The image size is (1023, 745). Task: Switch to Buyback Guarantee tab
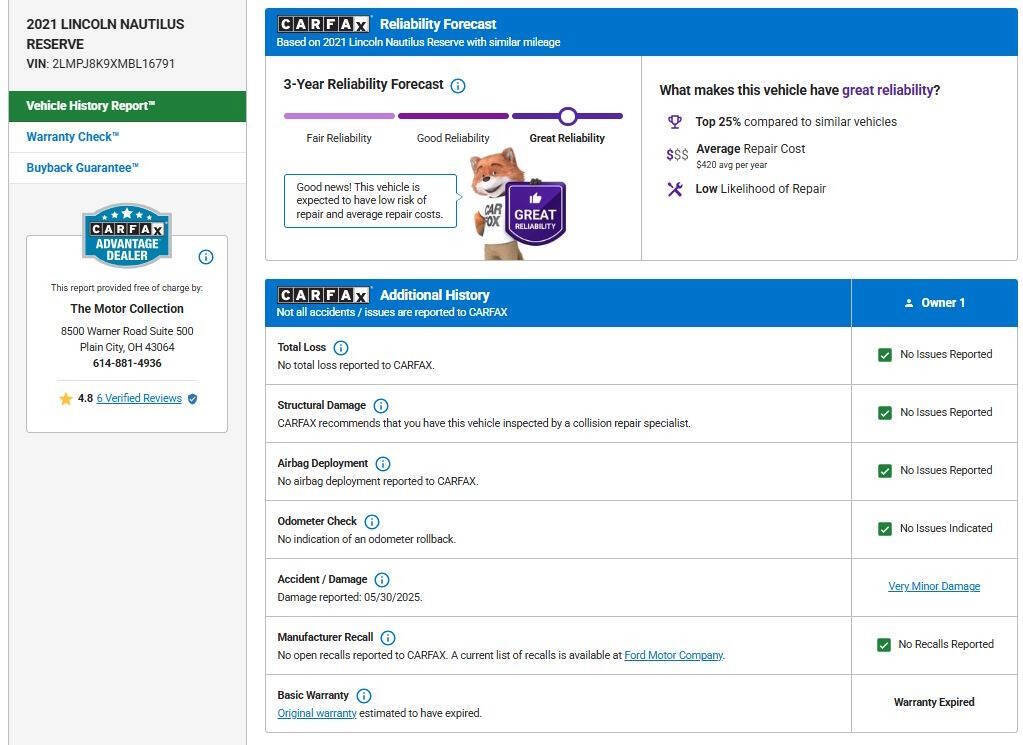[x=83, y=168]
